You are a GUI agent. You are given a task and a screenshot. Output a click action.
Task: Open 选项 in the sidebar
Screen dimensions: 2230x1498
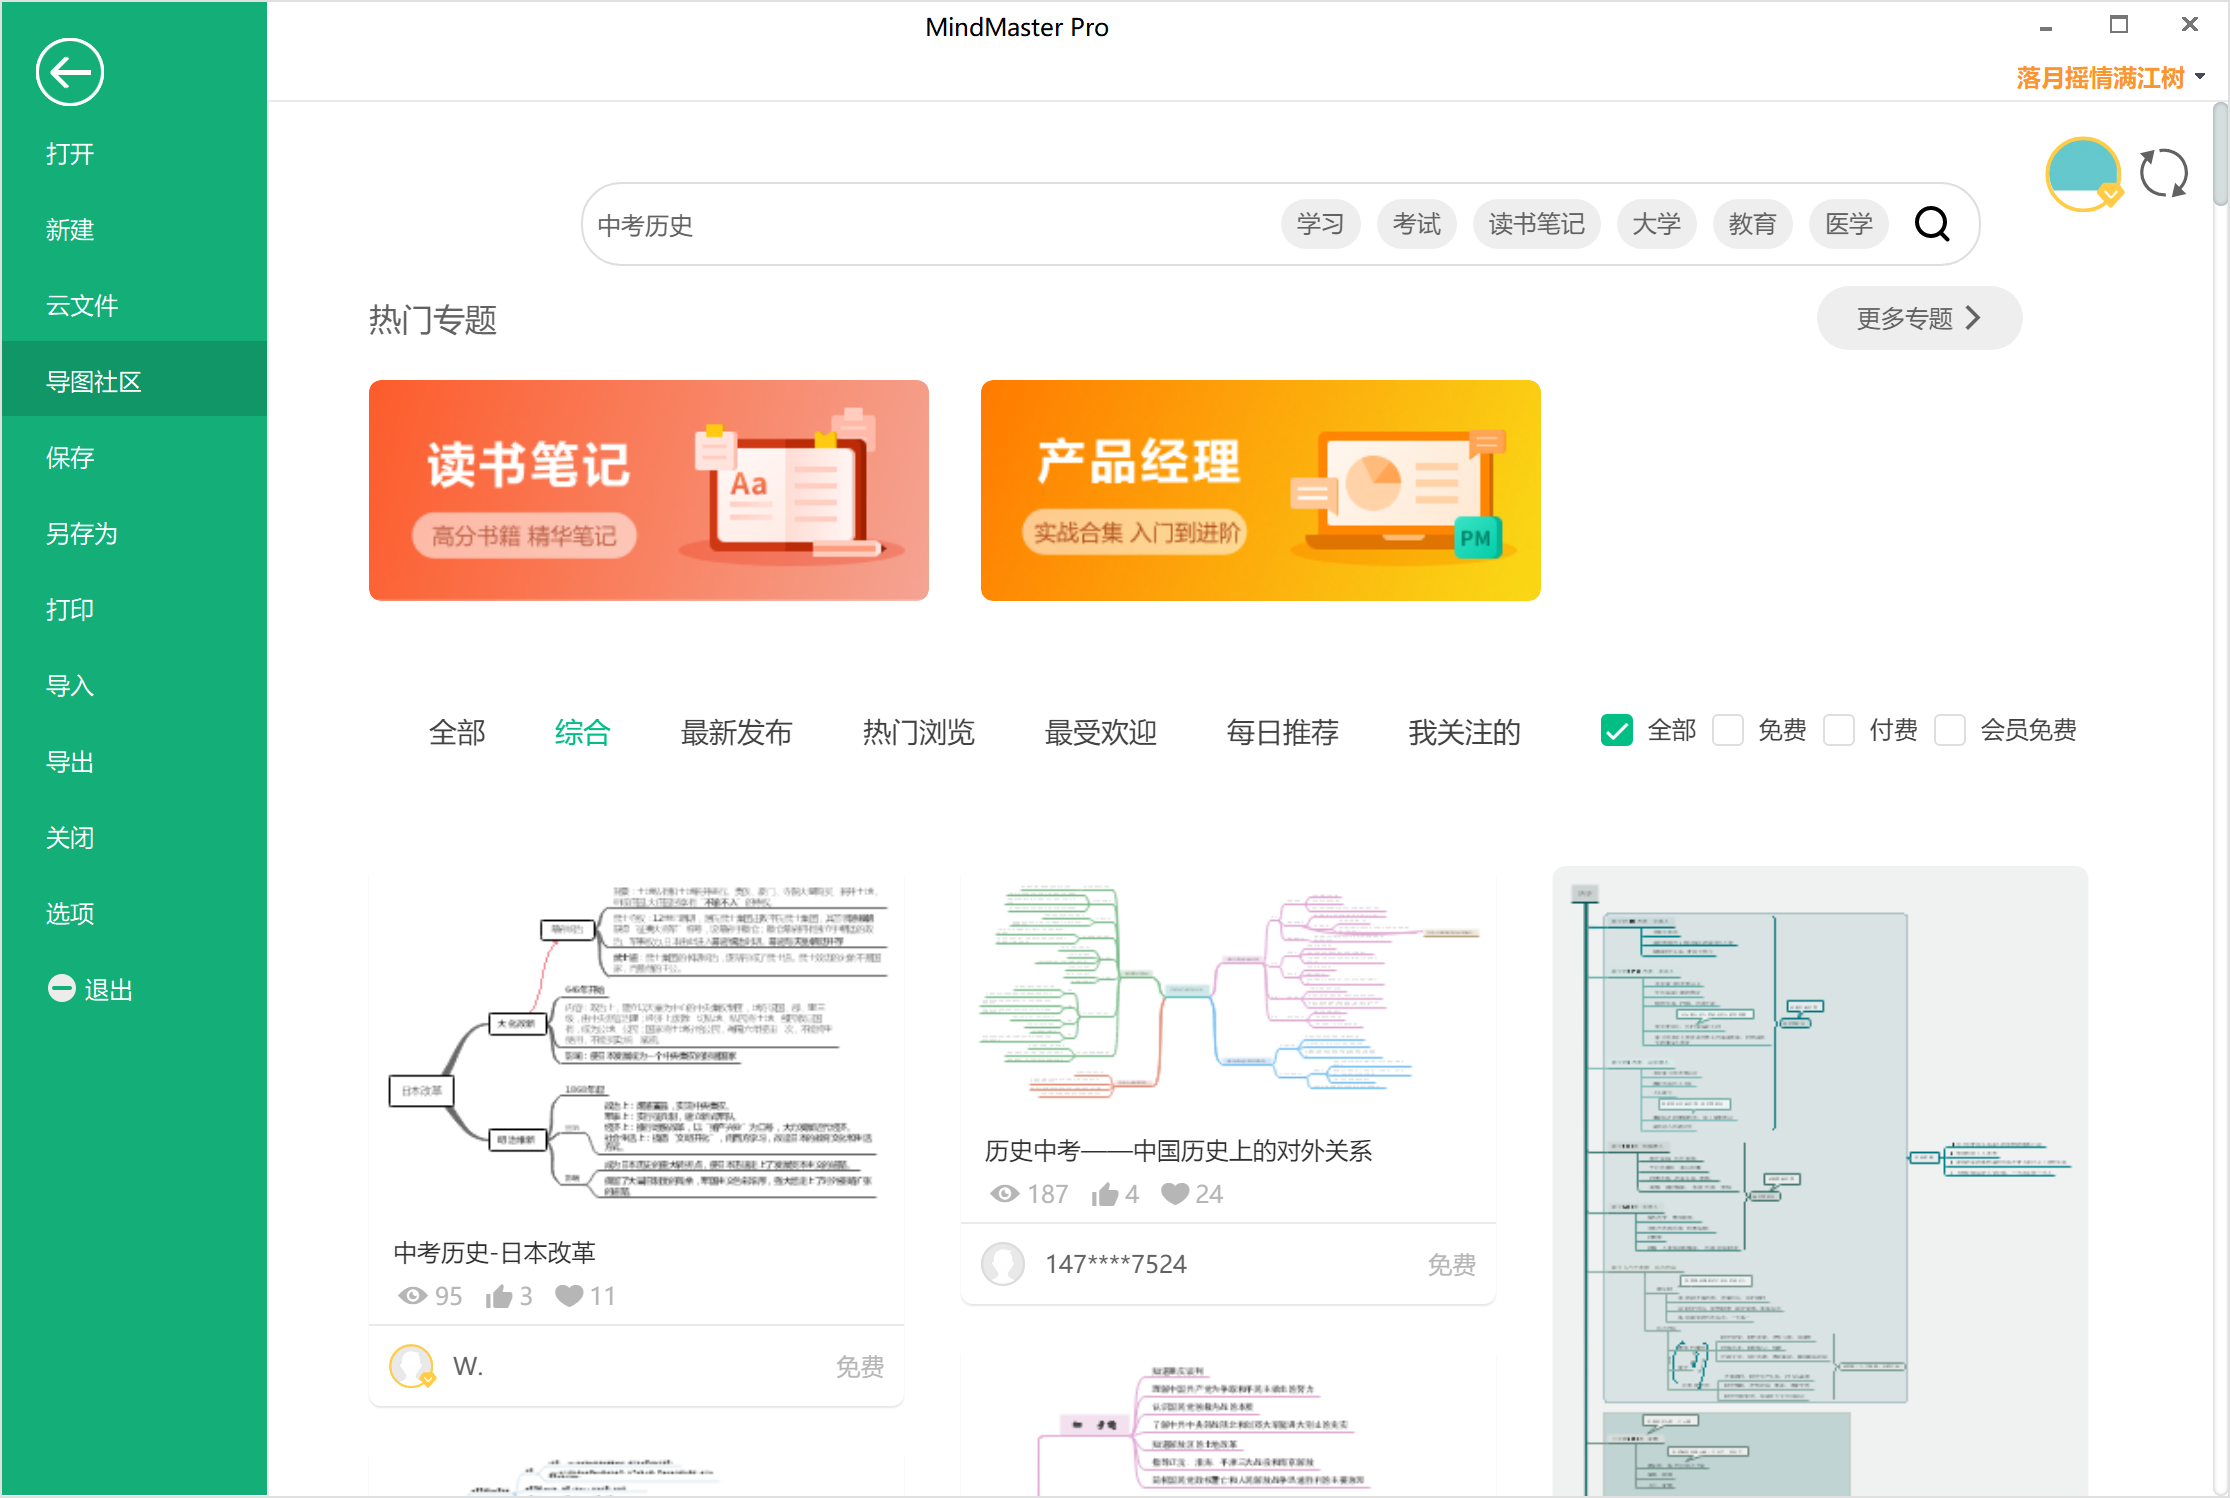(x=134, y=914)
